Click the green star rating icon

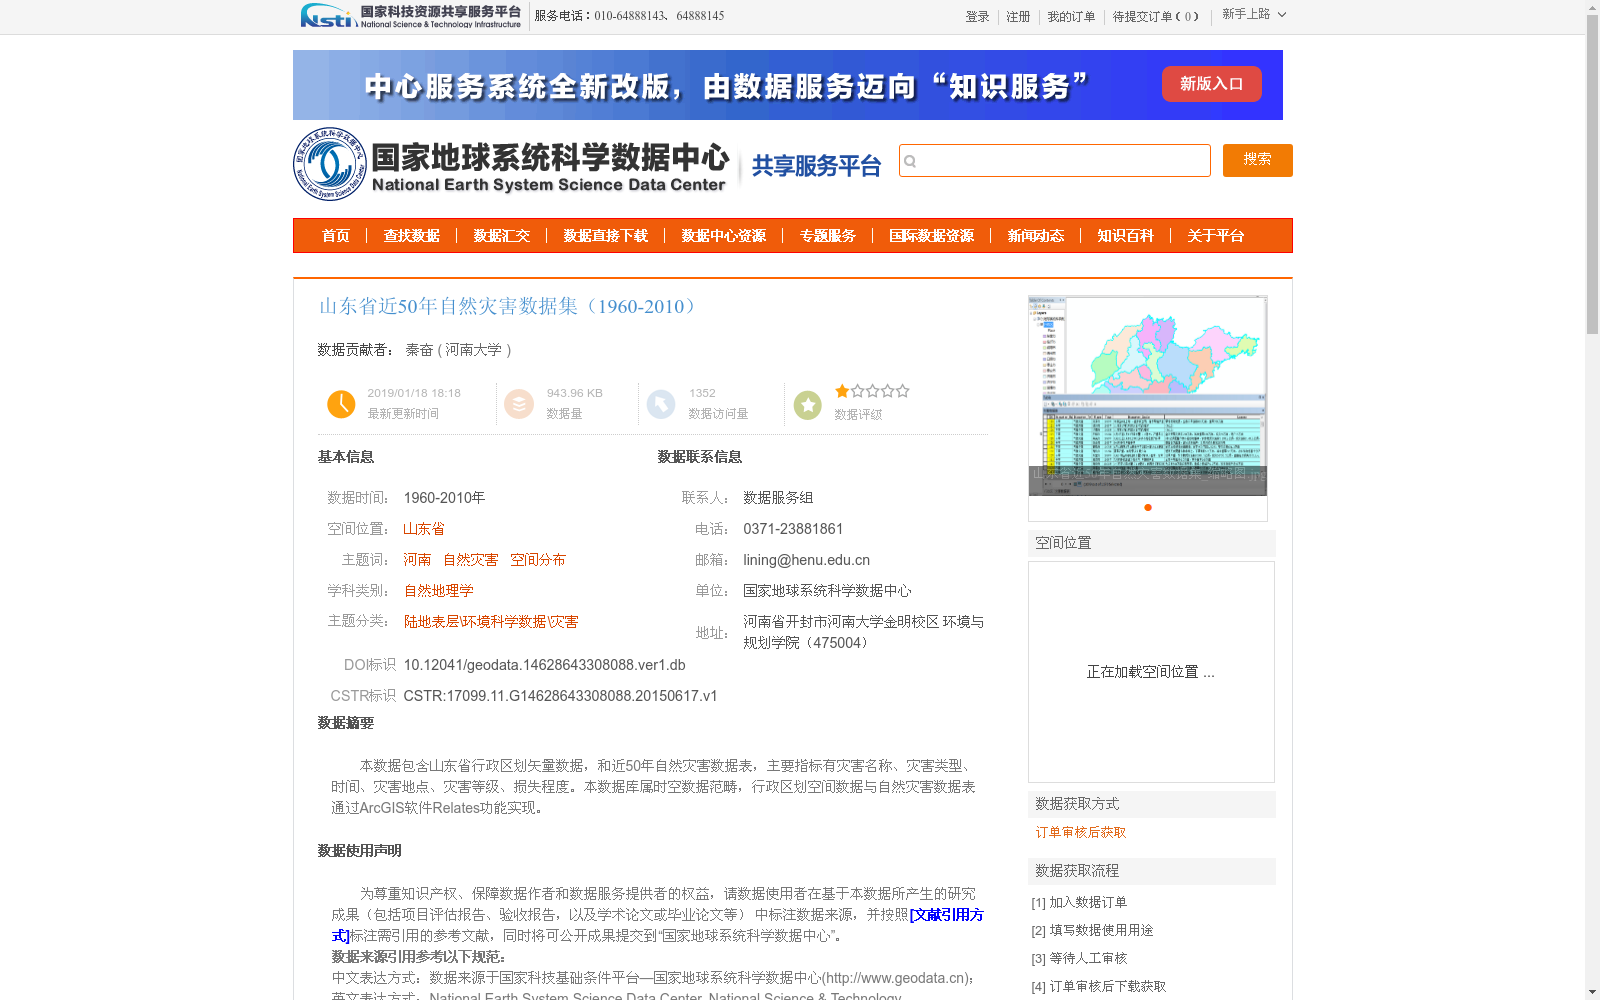click(x=808, y=405)
